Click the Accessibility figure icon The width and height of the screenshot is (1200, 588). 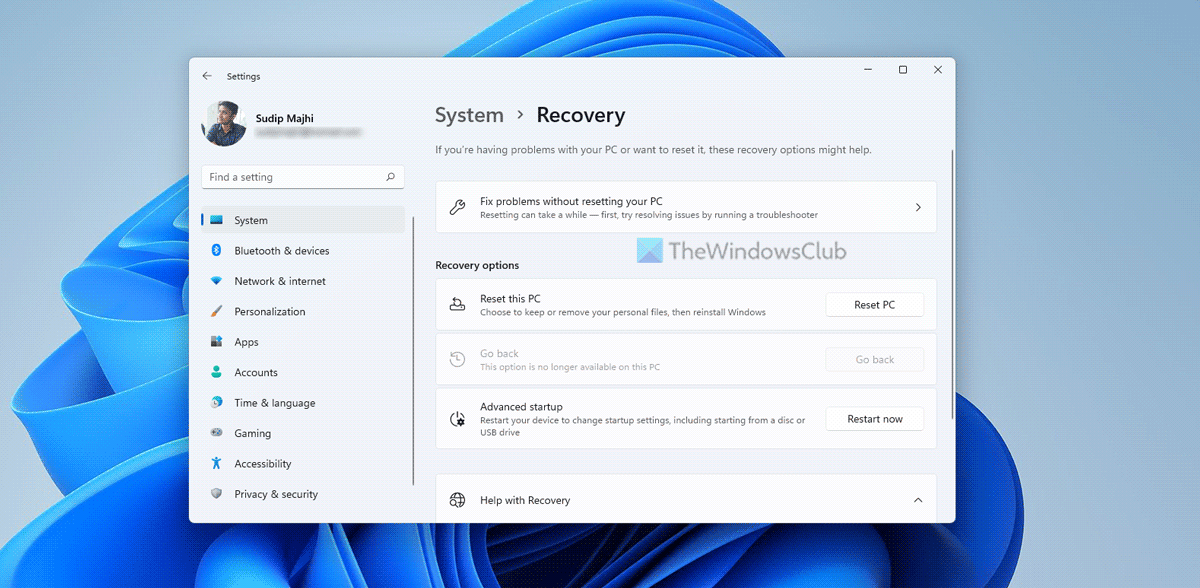click(216, 464)
